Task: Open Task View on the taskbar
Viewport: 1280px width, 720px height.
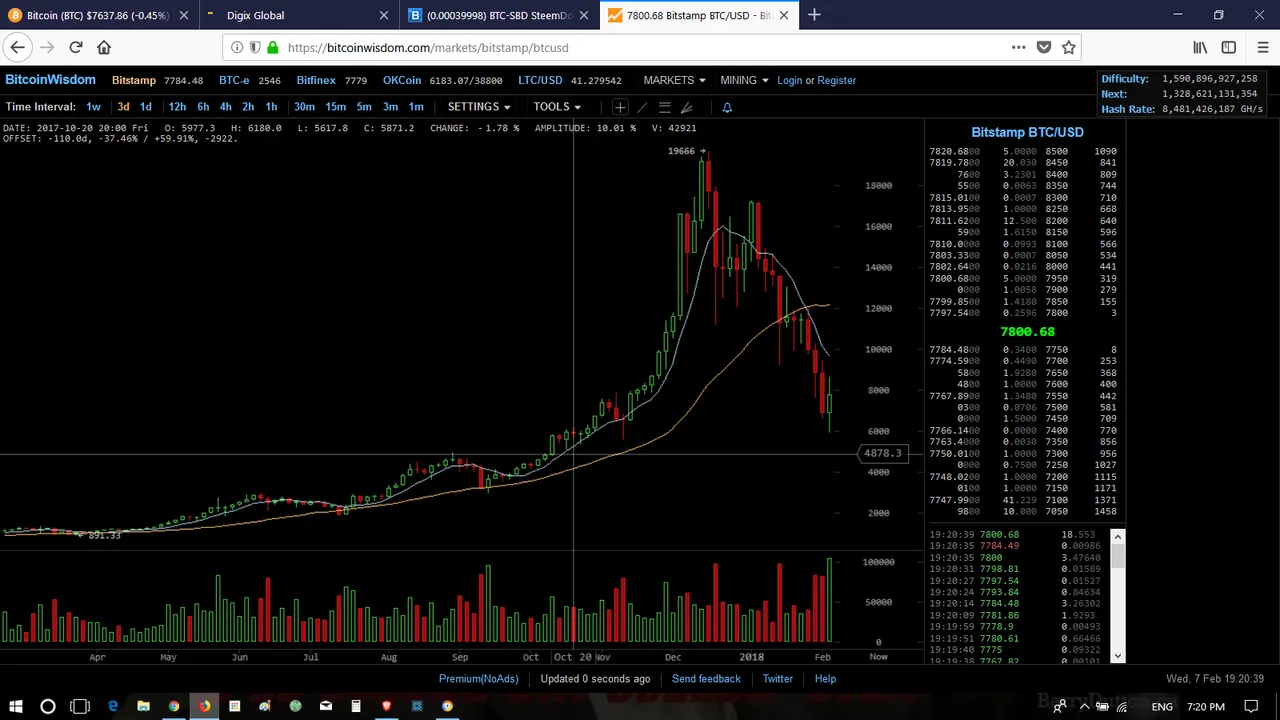Action: pos(80,706)
